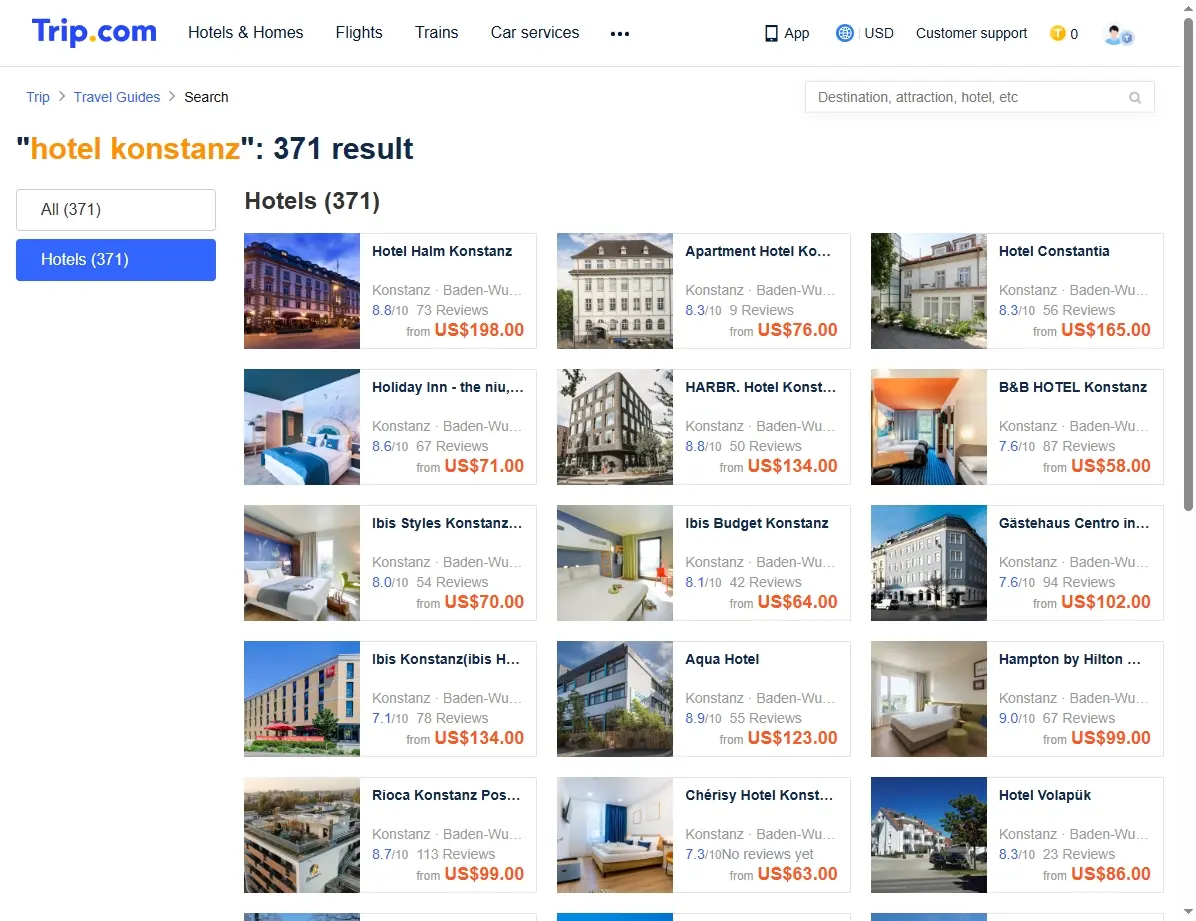The width and height of the screenshot is (1196, 921).
Task: Open Aqua Hotel photo
Action: pyautogui.click(x=615, y=699)
